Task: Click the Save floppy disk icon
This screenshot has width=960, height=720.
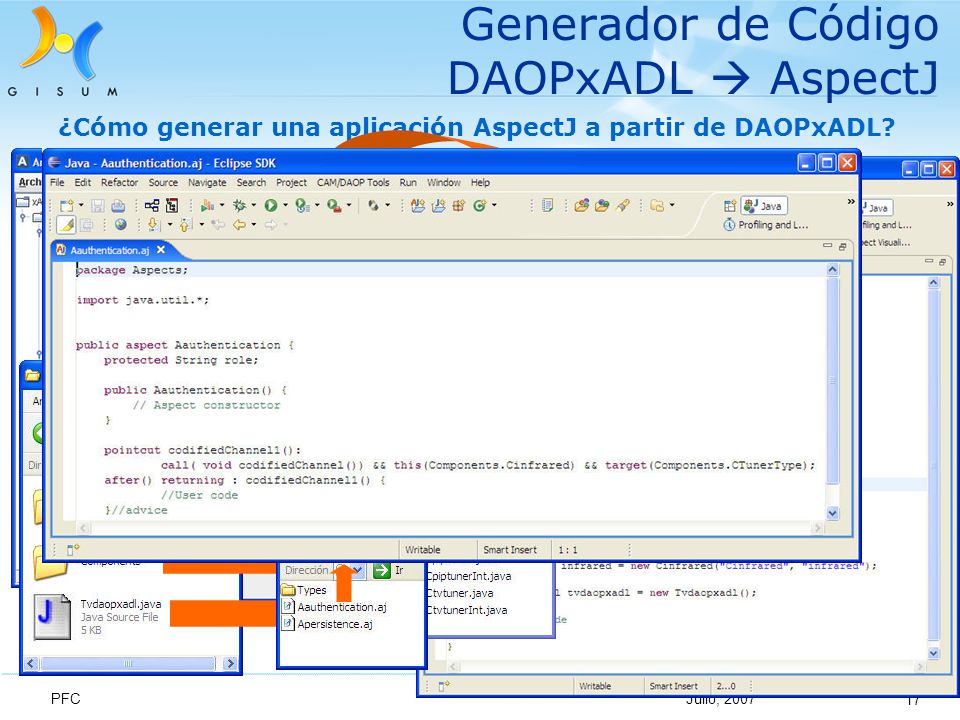Action: [98, 206]
